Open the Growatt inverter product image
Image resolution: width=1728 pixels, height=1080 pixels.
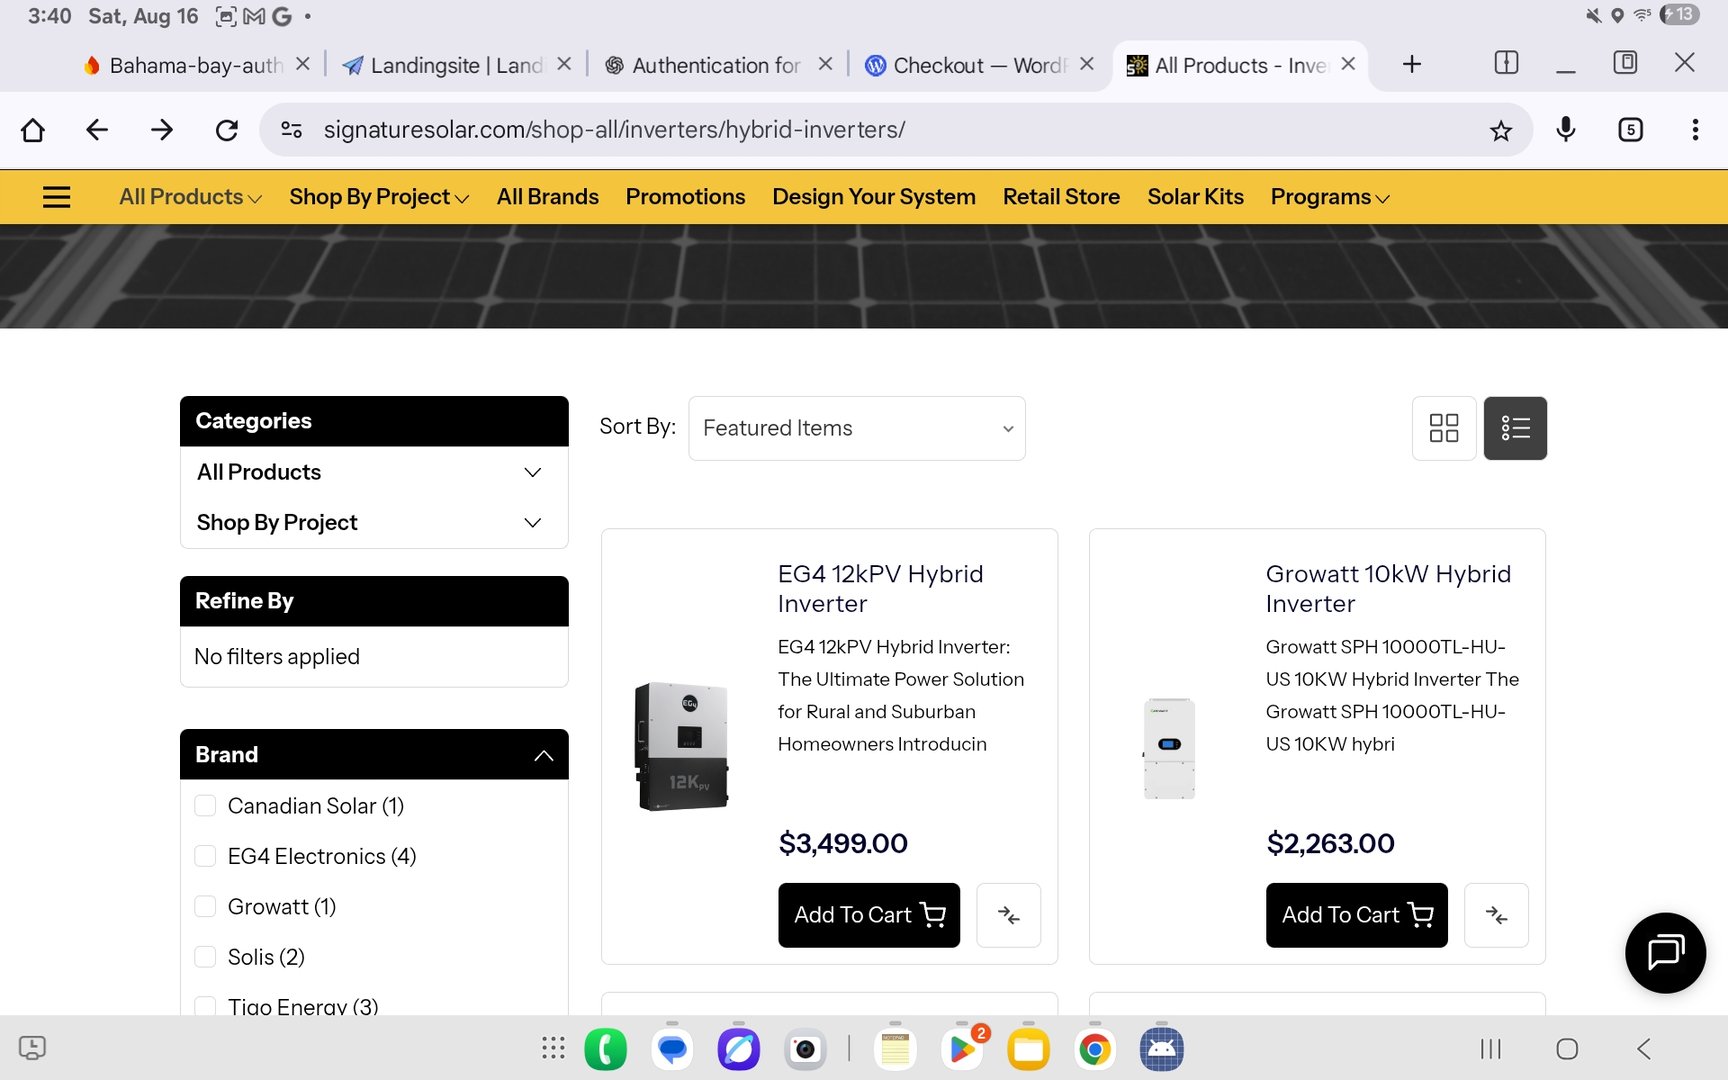point(1169,748)
